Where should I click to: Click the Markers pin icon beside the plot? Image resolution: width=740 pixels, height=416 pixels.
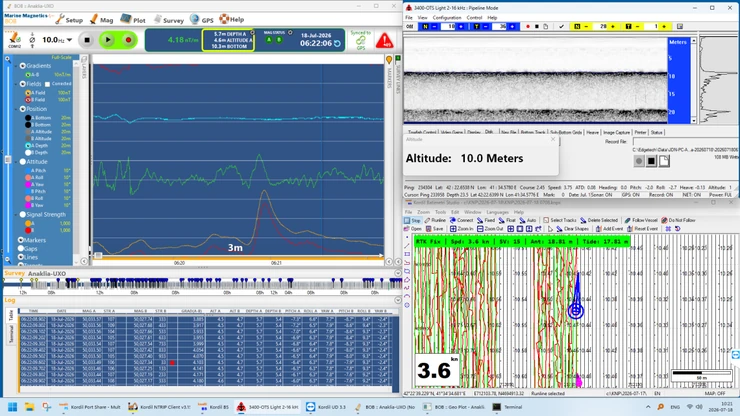coord(389,60)
